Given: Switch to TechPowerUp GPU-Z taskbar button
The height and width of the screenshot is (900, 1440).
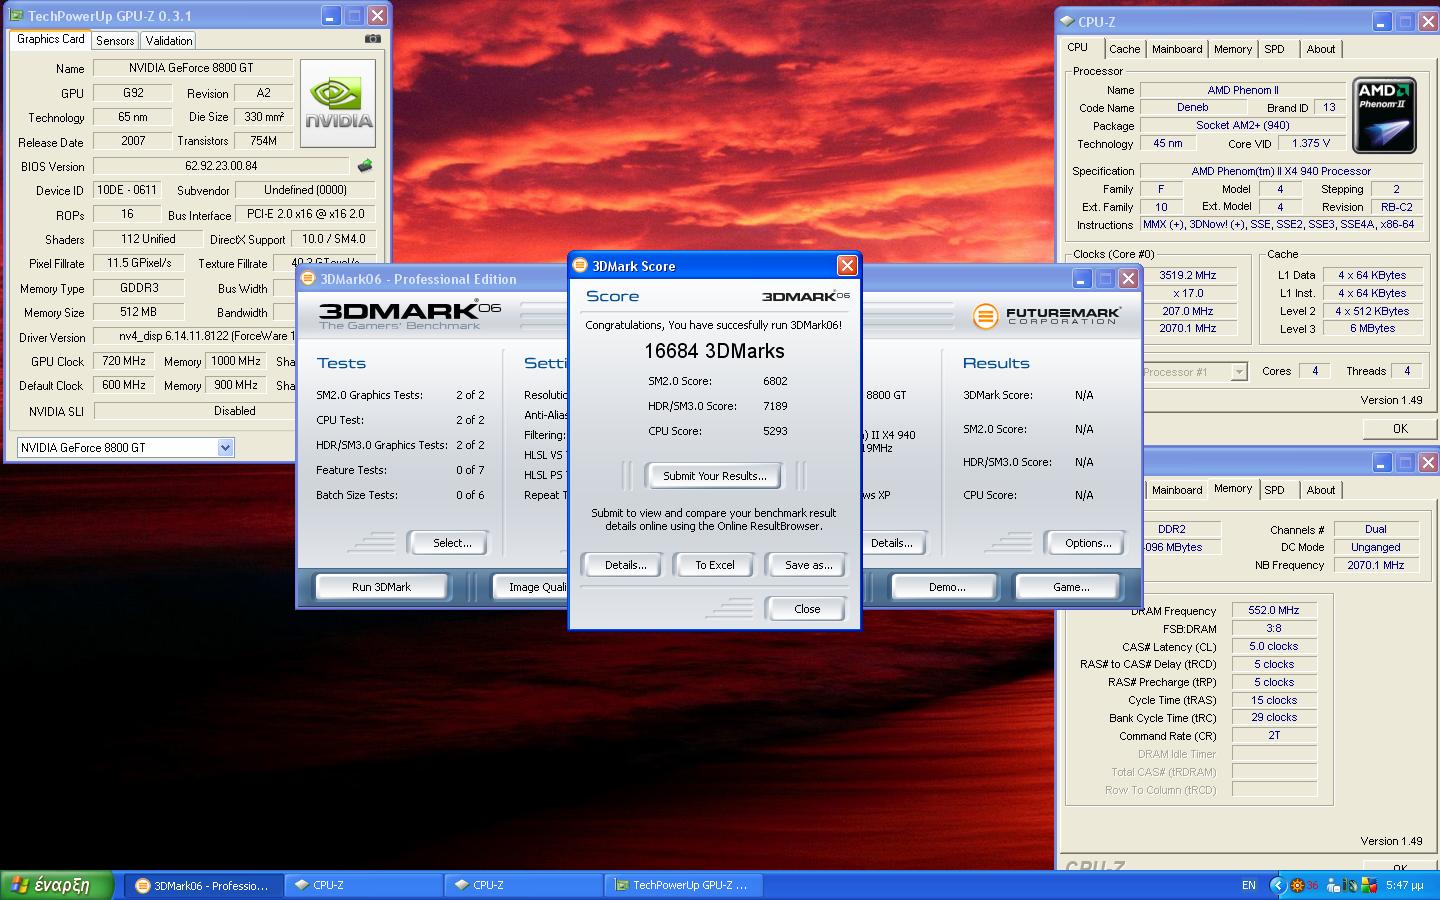Looking at the screenshot, I should [x=684, y=885].
